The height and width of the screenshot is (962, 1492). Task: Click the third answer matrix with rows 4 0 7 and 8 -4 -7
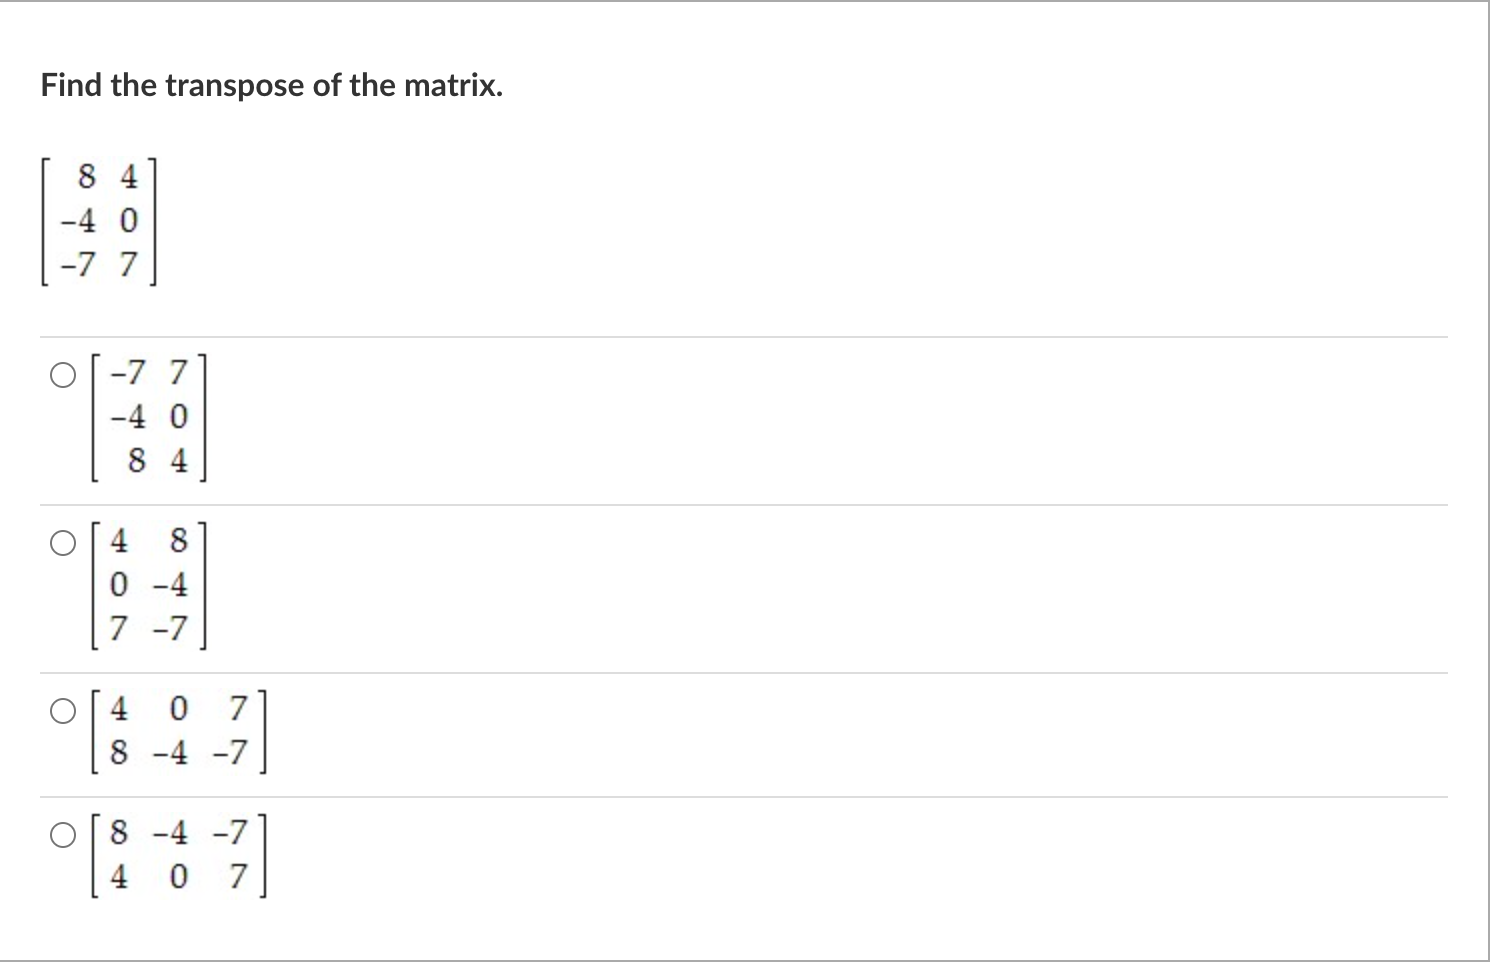179,732
